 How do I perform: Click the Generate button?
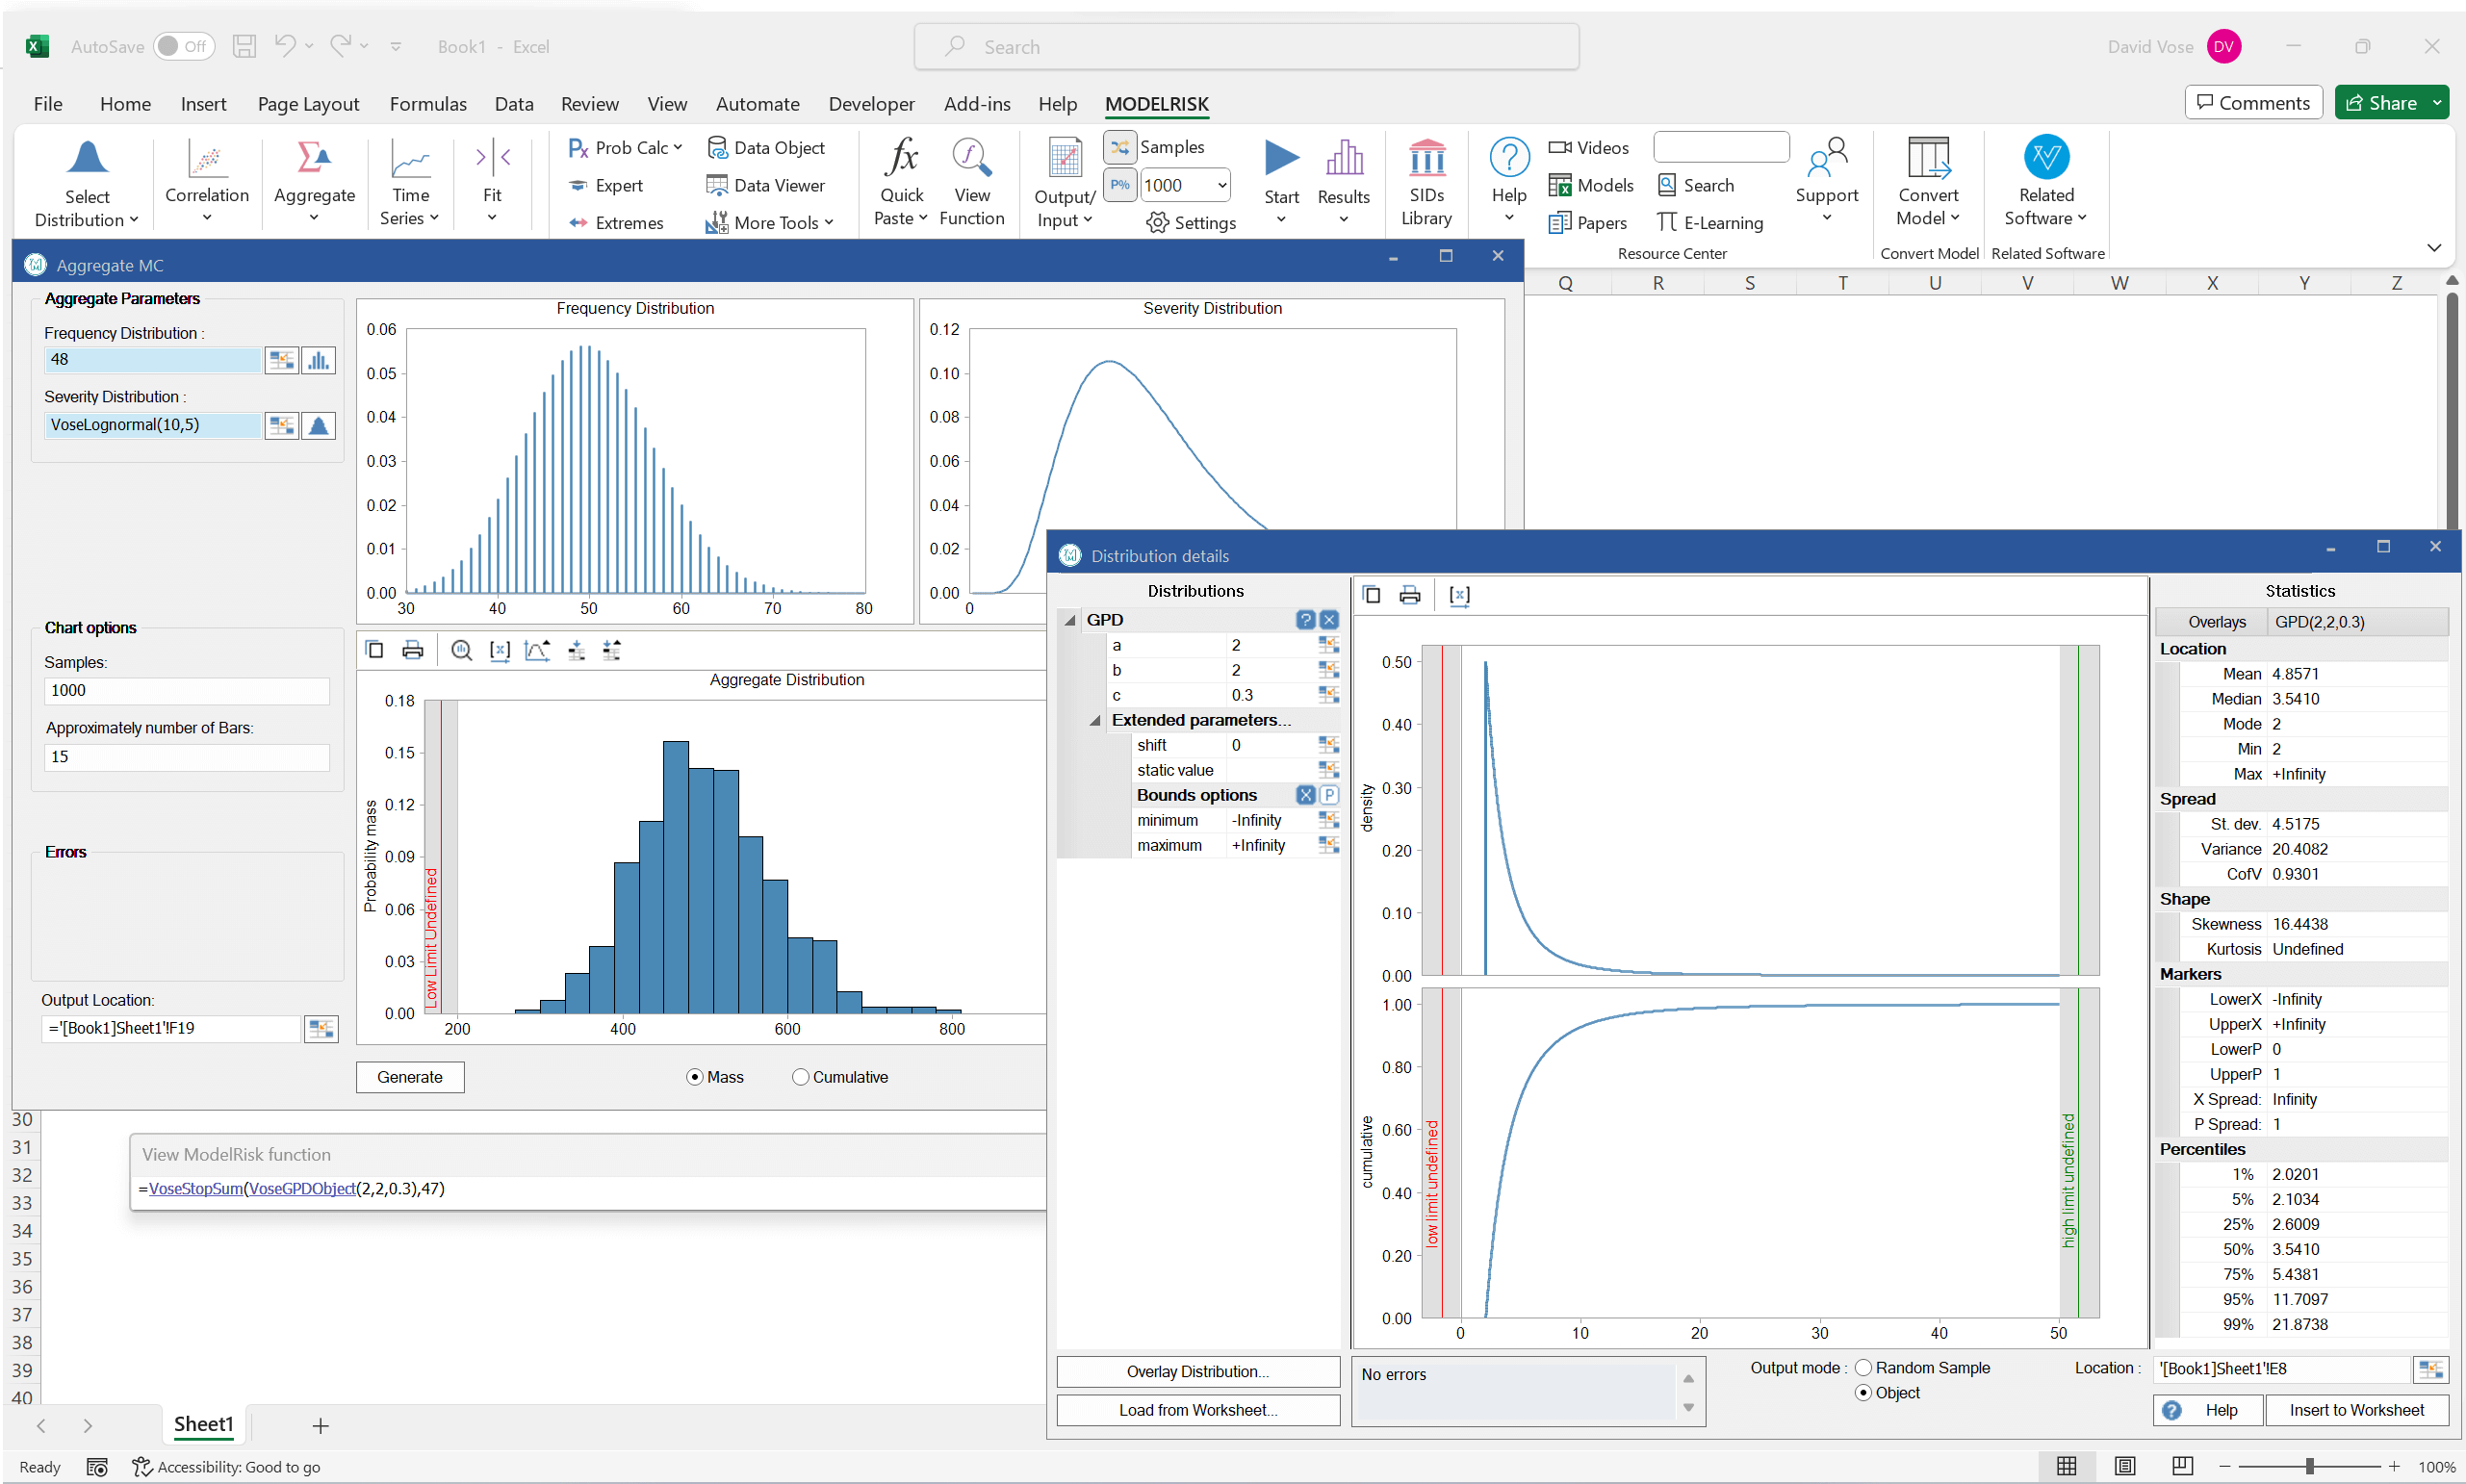pyautogui.click(x=410, y=1076)
